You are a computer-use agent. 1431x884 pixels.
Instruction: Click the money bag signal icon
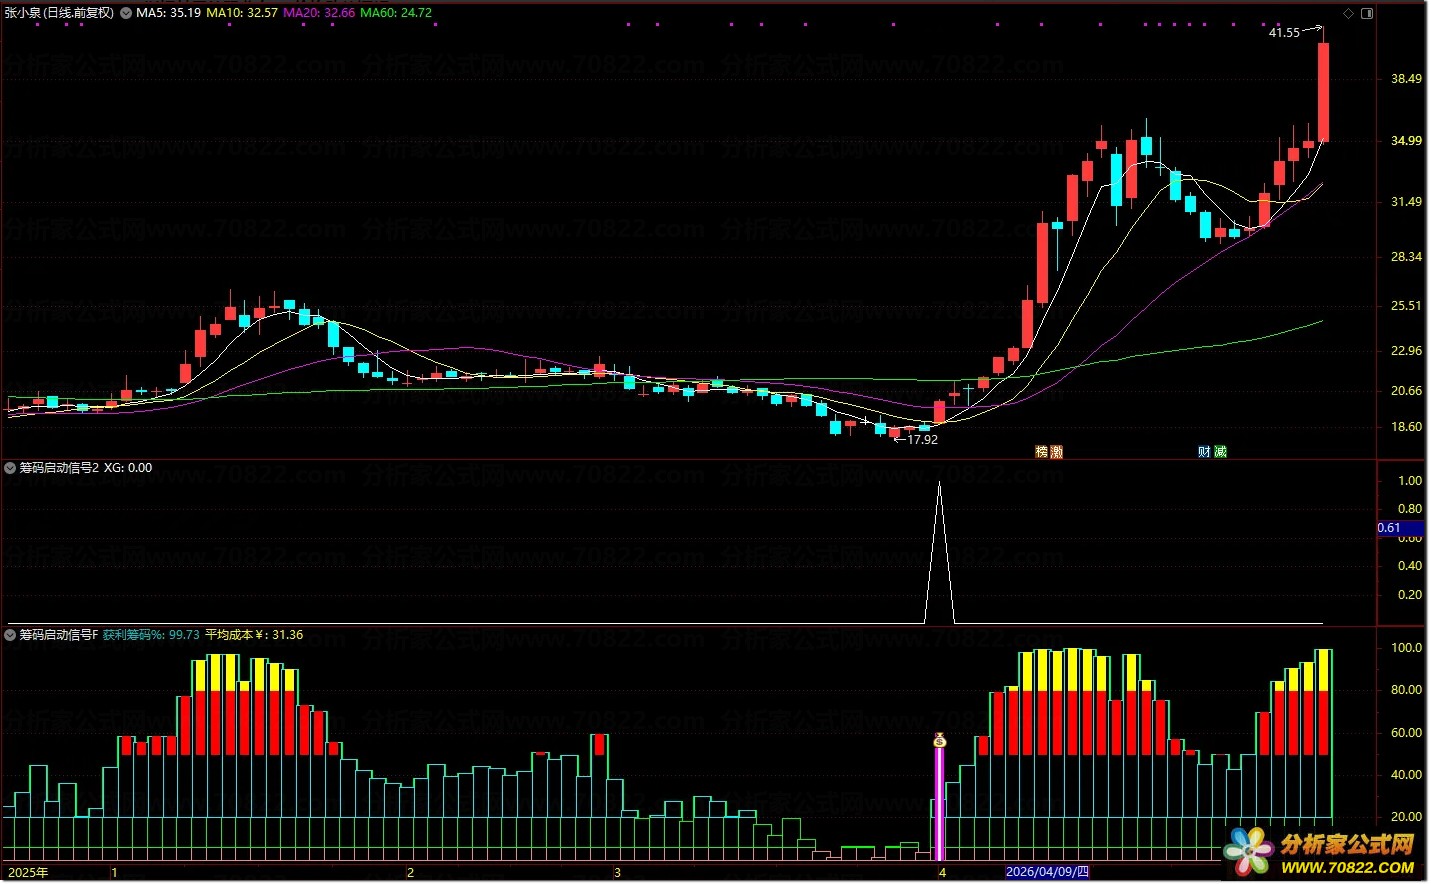[x=939, y=740]
